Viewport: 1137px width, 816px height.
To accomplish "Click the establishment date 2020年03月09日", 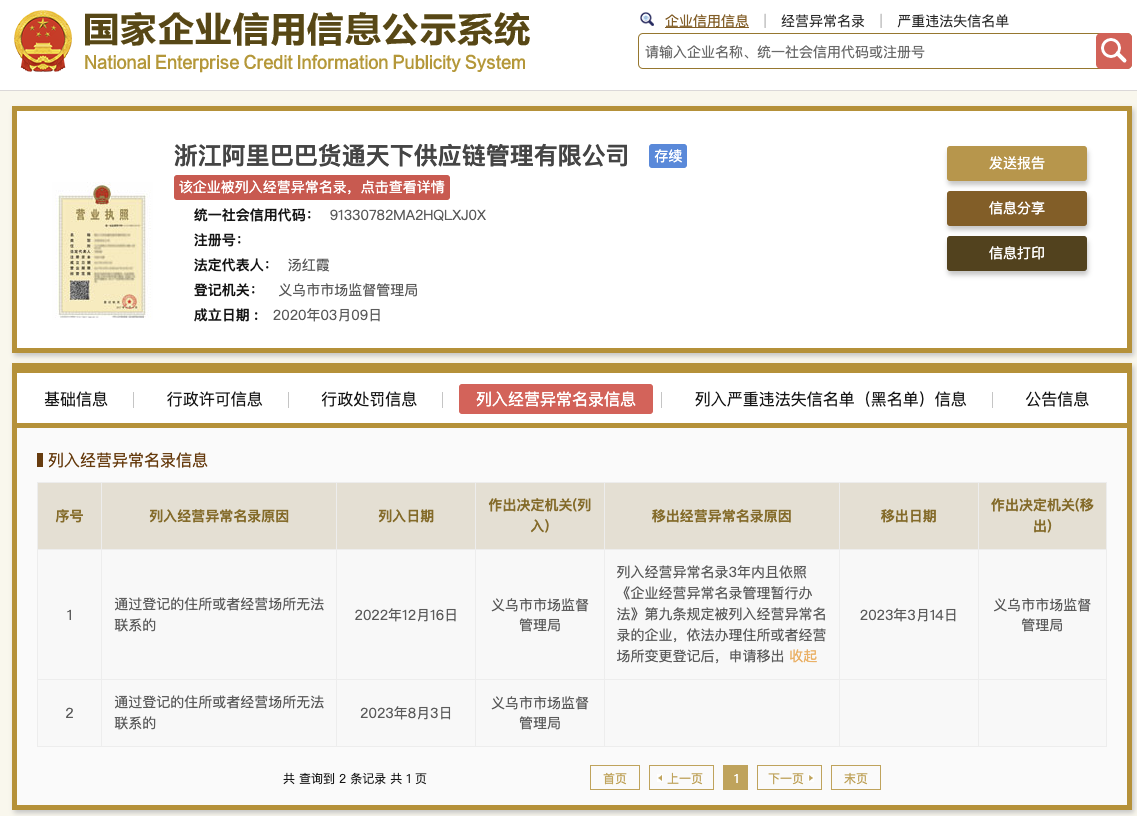I will (327, 315).
